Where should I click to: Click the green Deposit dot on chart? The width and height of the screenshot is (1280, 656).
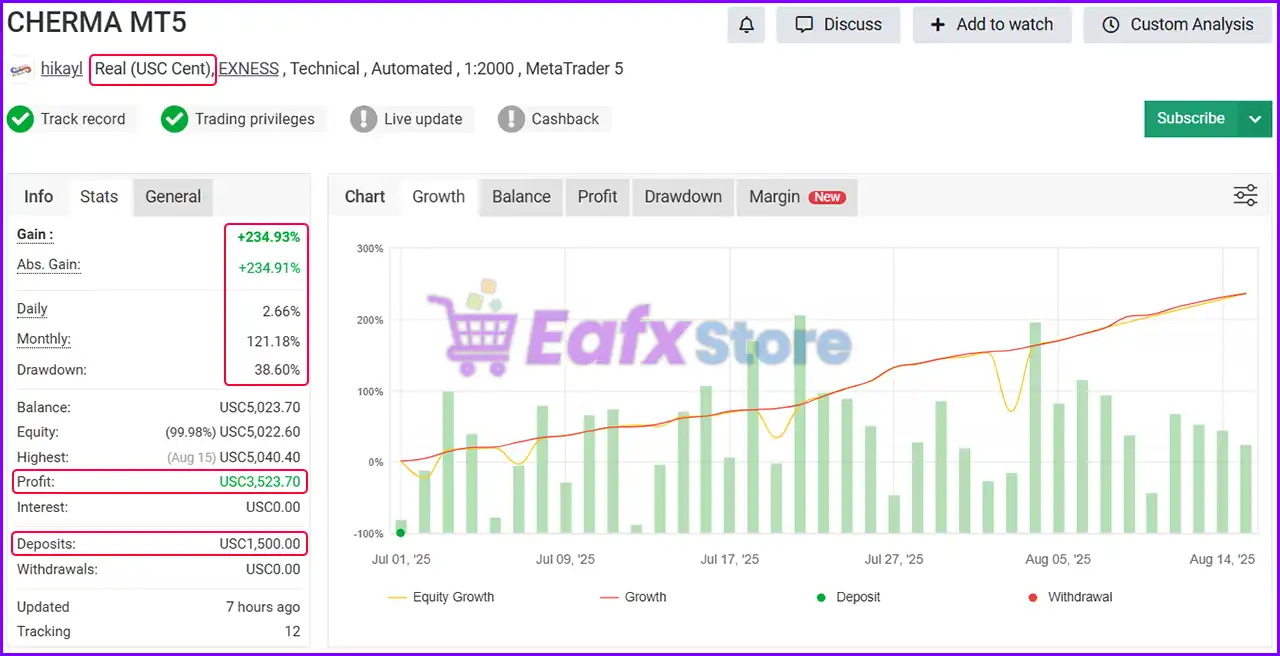401,533
